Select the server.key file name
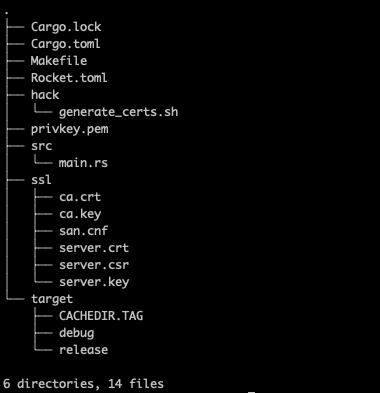 pyautogui.click(x=94, y=282)
